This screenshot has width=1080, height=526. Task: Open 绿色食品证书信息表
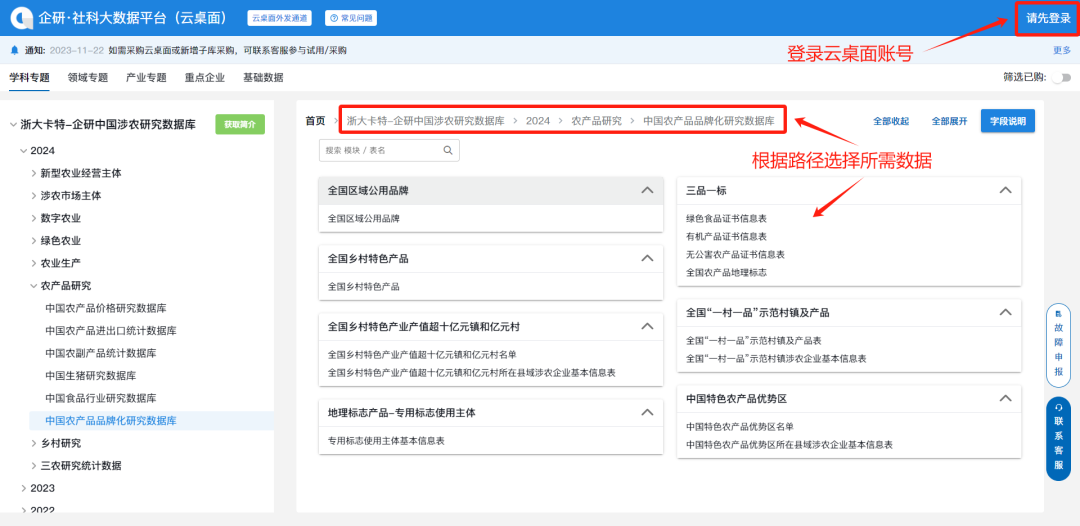pos(727,218)
